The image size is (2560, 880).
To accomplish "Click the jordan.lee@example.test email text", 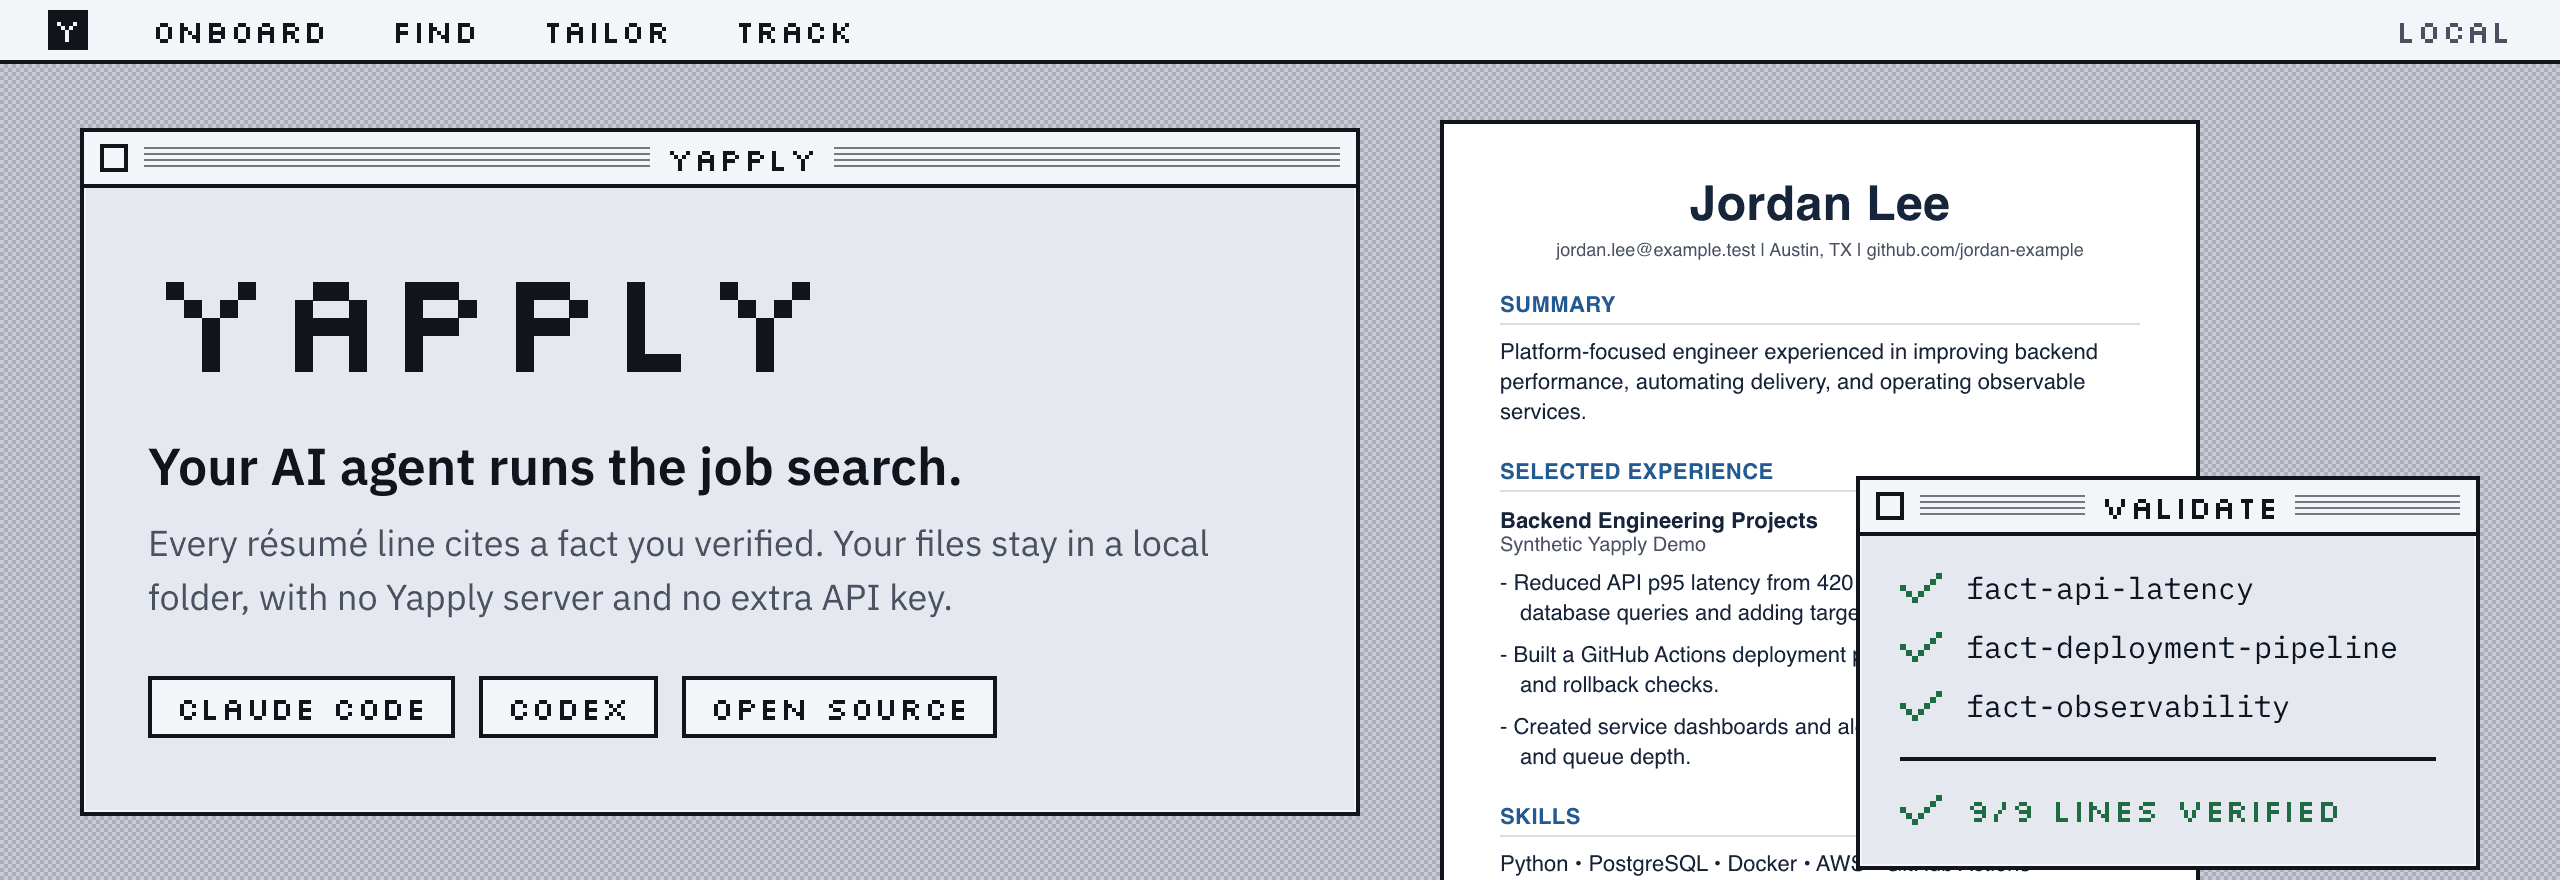I will 1655,250.
